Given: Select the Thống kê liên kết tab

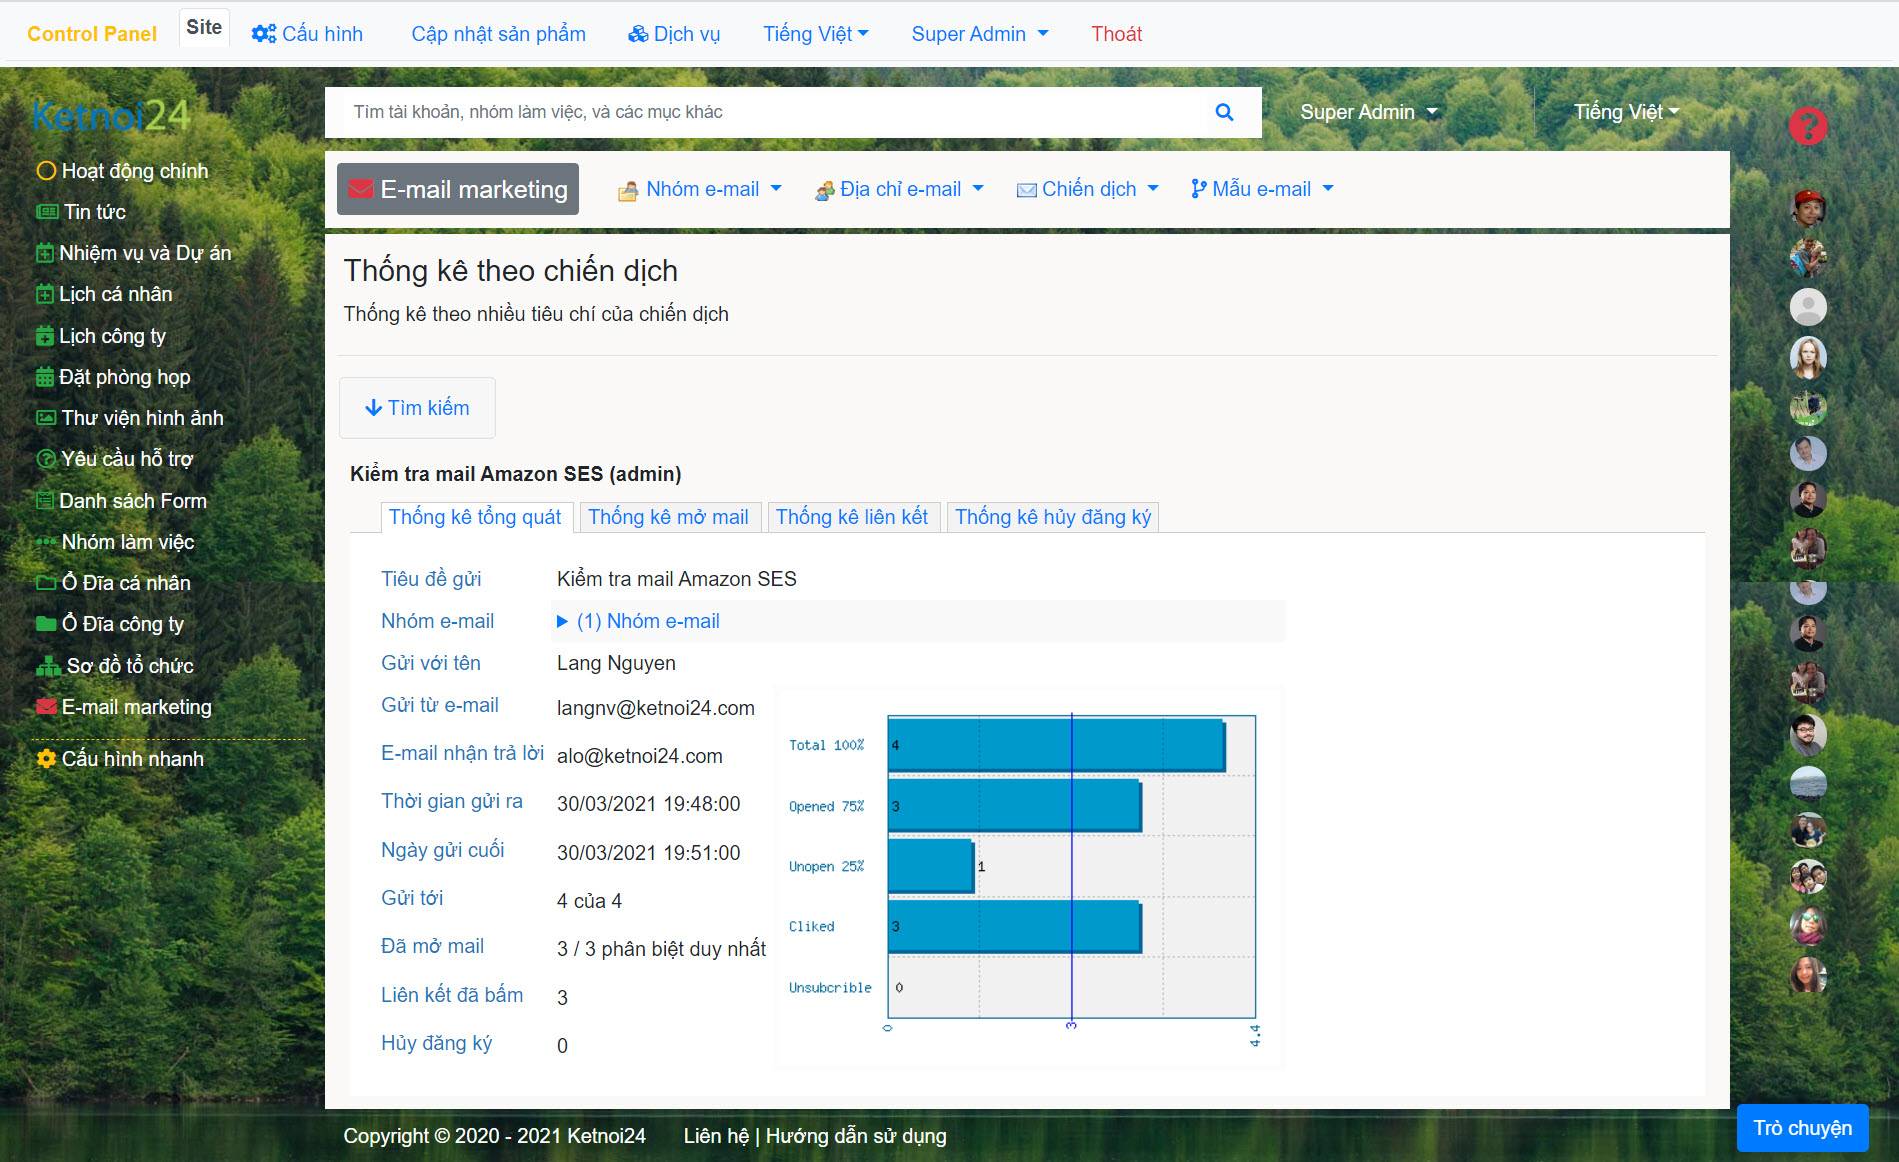Looking at the screenshot, I should pyautogui.click(x=851, y=517).
